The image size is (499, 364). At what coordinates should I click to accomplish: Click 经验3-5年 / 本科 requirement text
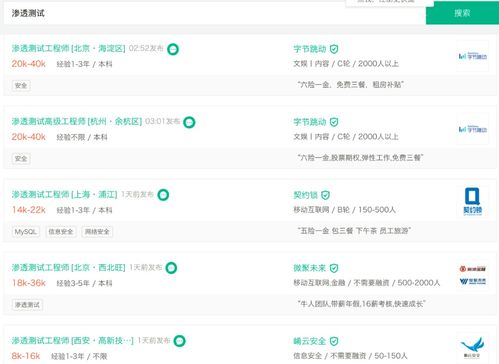click(x=84, y=283)
